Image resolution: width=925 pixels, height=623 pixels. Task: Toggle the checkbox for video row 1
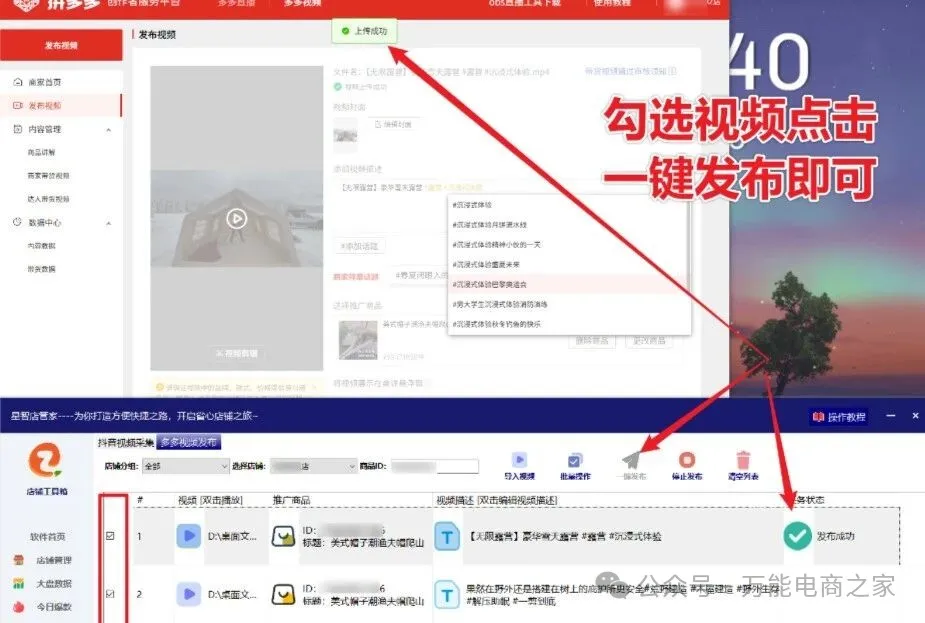(110, 536)
